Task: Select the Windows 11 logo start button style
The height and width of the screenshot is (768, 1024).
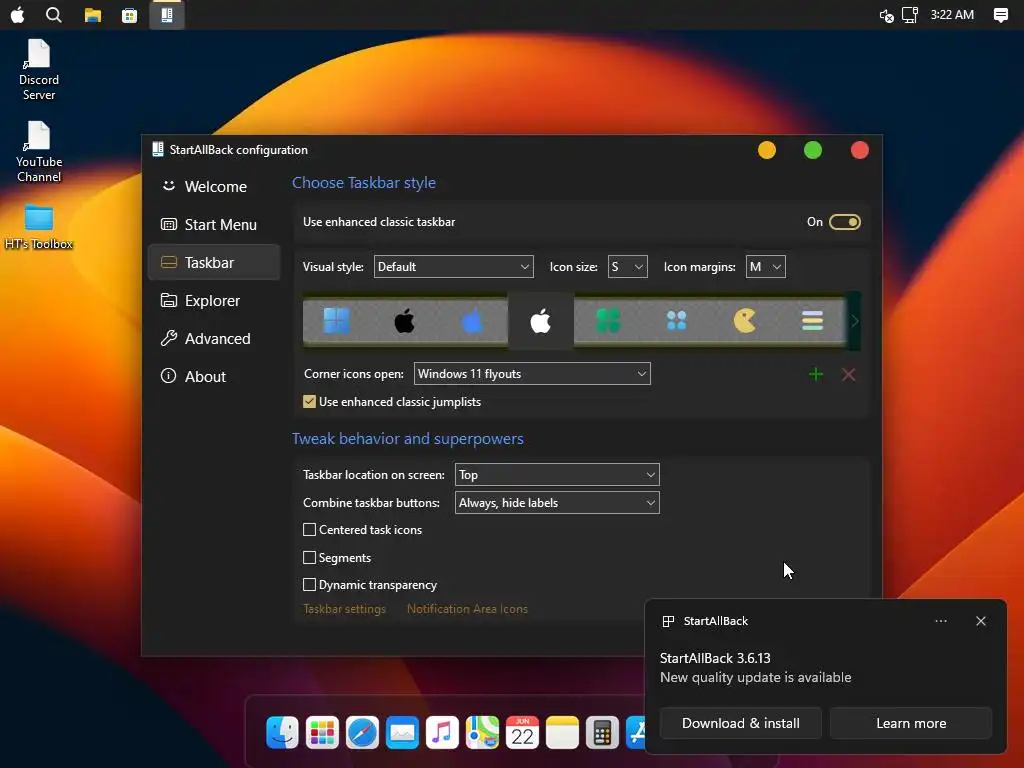Action: click(x=337, y=321)
